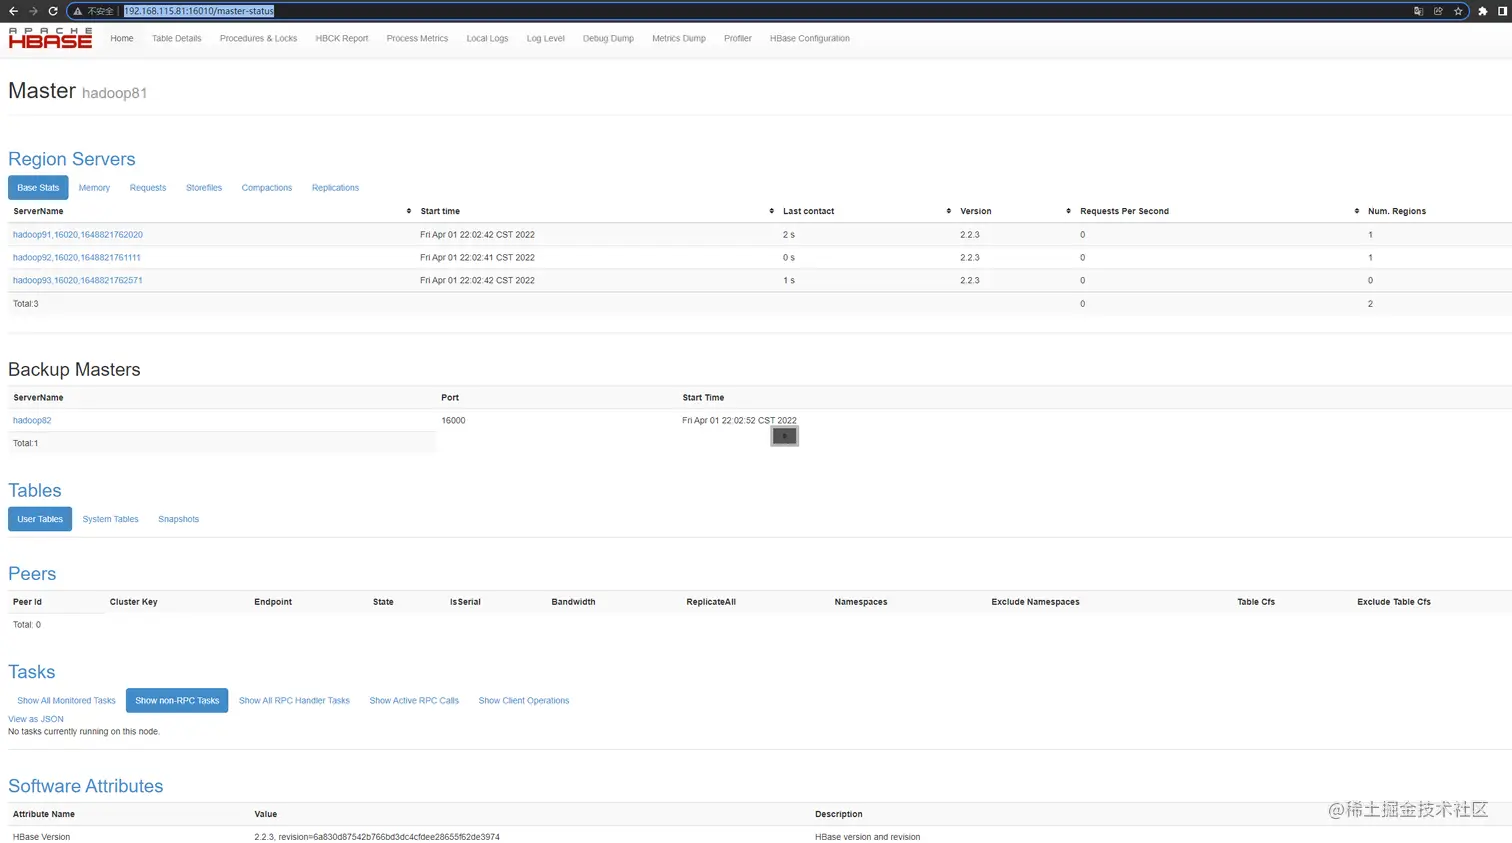Viewport: 1512px width, 843px height.
Task: Click the ReplicateAll column header
Action: pos(711,602)
